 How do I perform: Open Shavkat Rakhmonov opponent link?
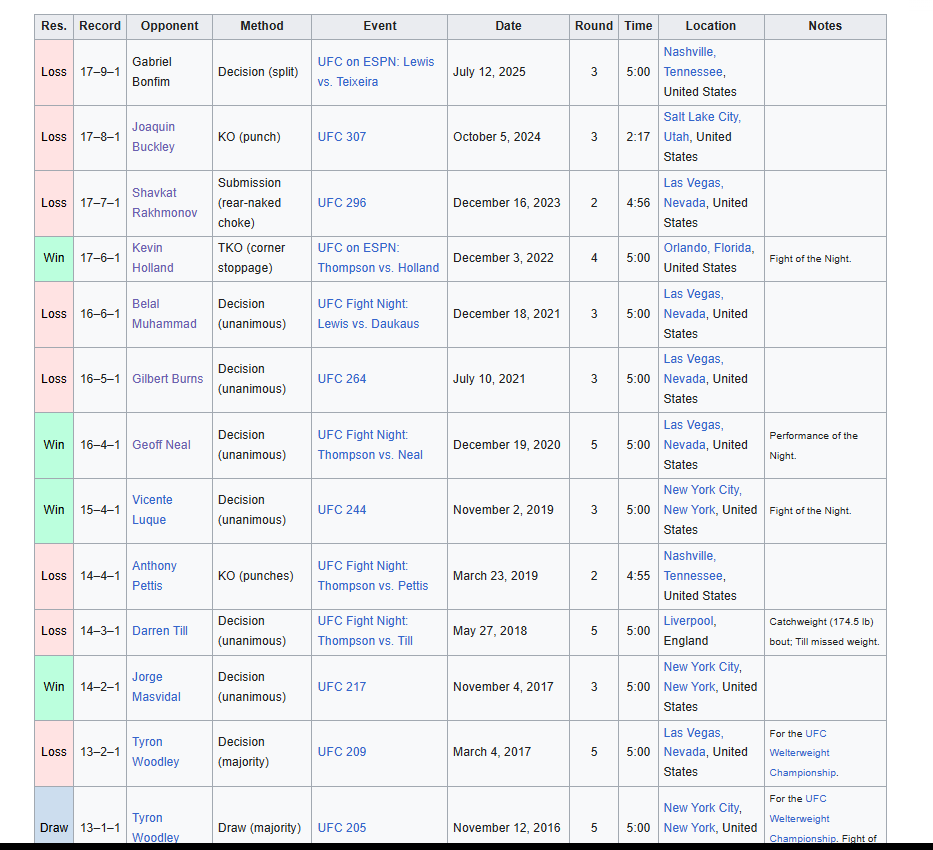(164, 203)
